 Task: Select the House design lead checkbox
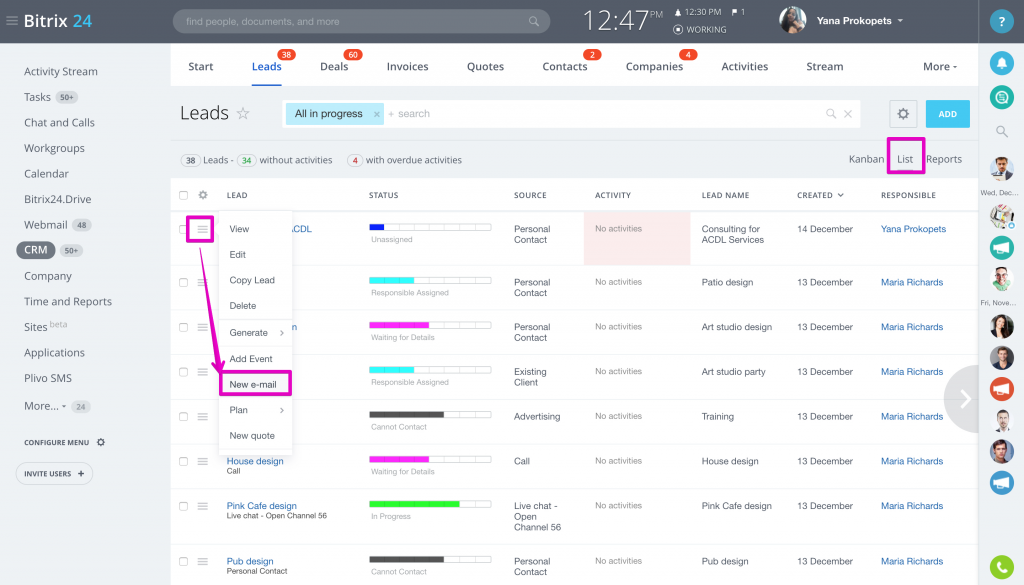(184, 462)
